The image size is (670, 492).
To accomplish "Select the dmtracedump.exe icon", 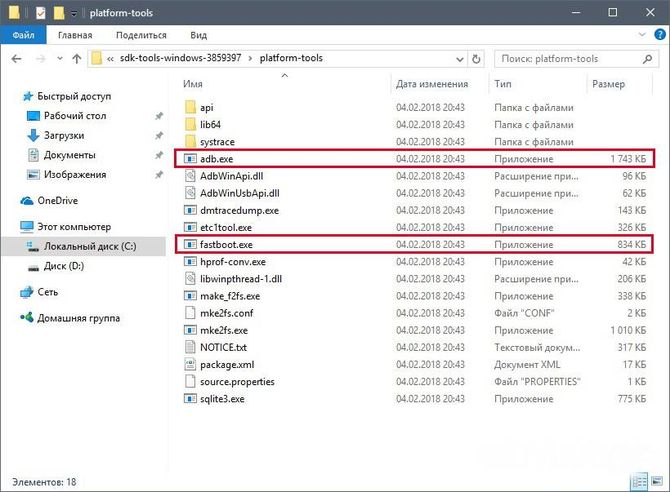I will (190, 210).
